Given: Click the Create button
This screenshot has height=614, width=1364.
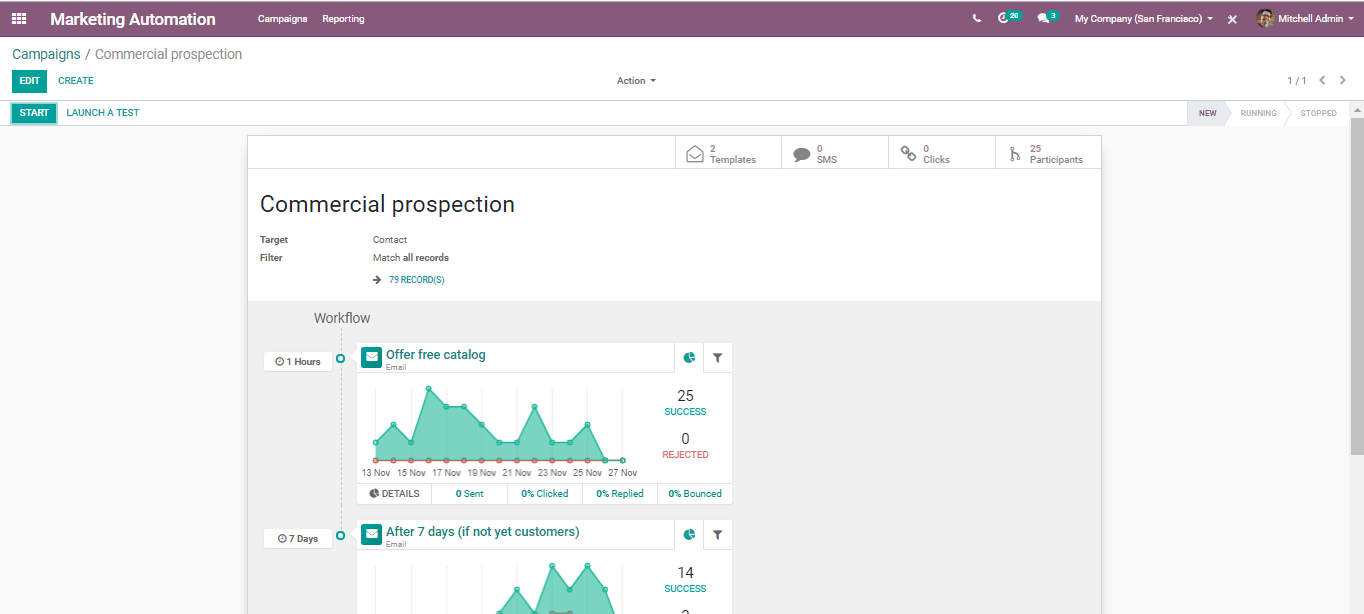Looking at the screenshot, I should click(x=76, y=81).
